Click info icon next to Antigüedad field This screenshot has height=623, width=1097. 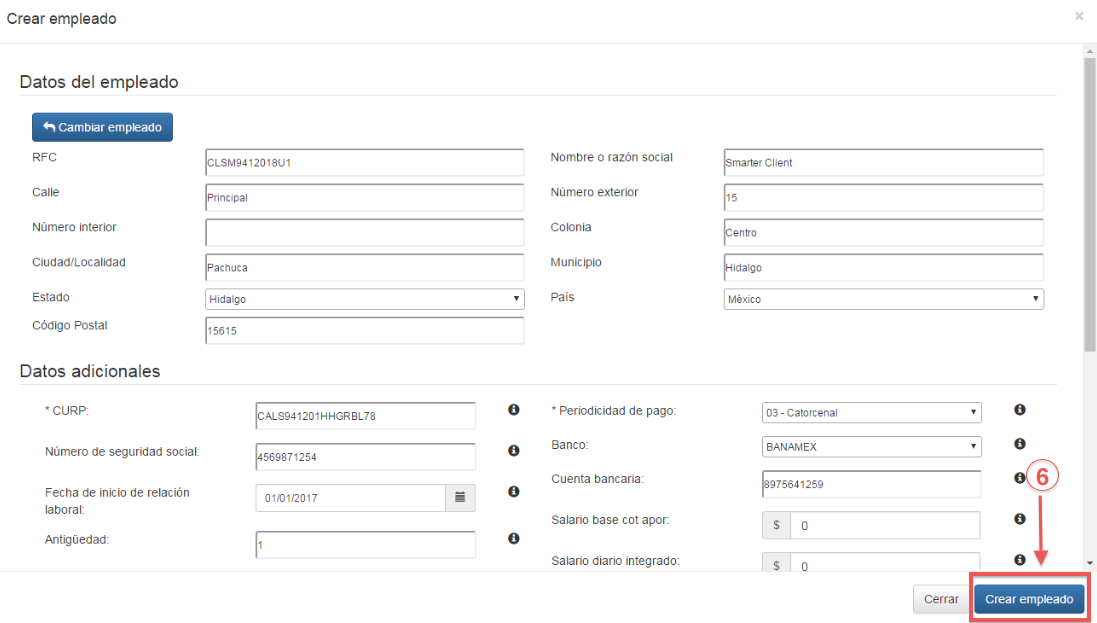[514, 538]
